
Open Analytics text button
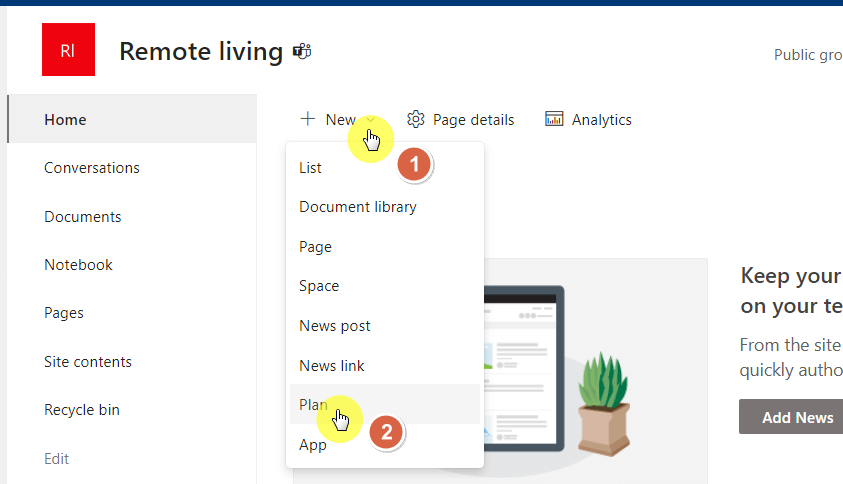coord(602,119)
